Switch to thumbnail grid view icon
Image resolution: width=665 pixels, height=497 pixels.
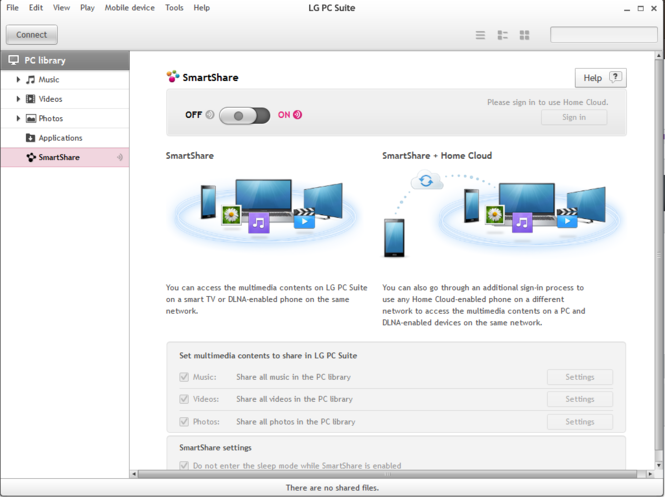pyautogui.click(x=525, y=35)
